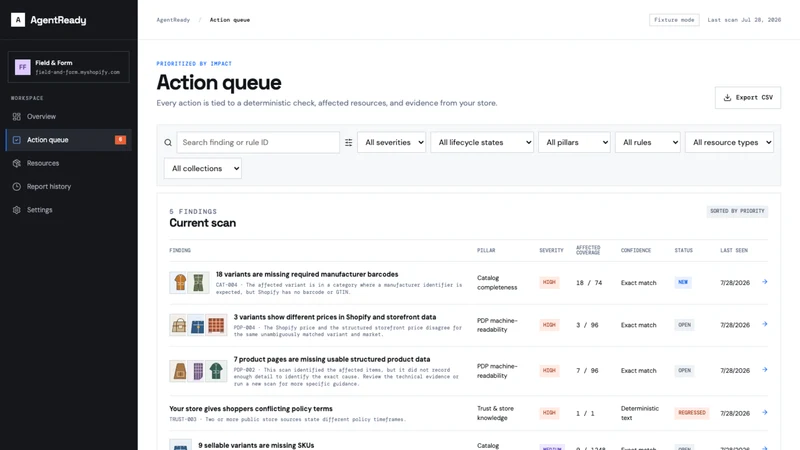Image resolution: width=800 pixels, height=450 pixels.
Task: Click the Finding column header
Action: (x=180, y=251)
